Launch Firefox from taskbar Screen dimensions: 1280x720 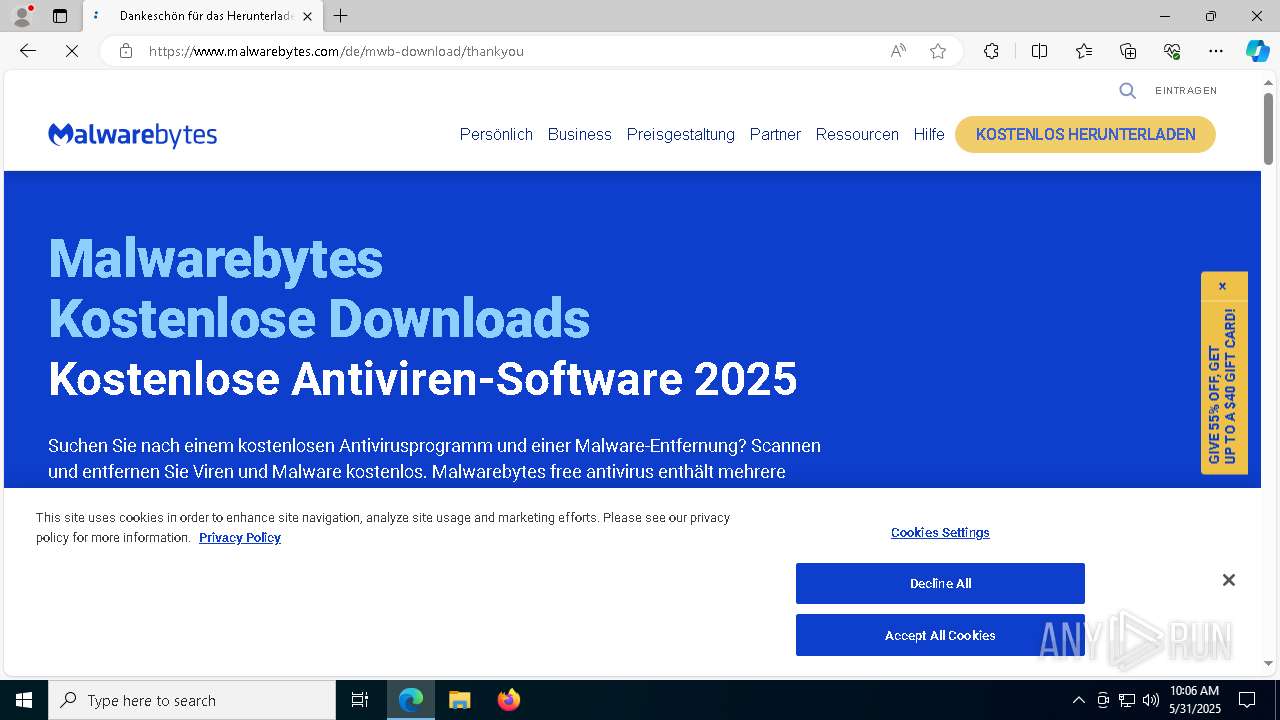point(508,700)
